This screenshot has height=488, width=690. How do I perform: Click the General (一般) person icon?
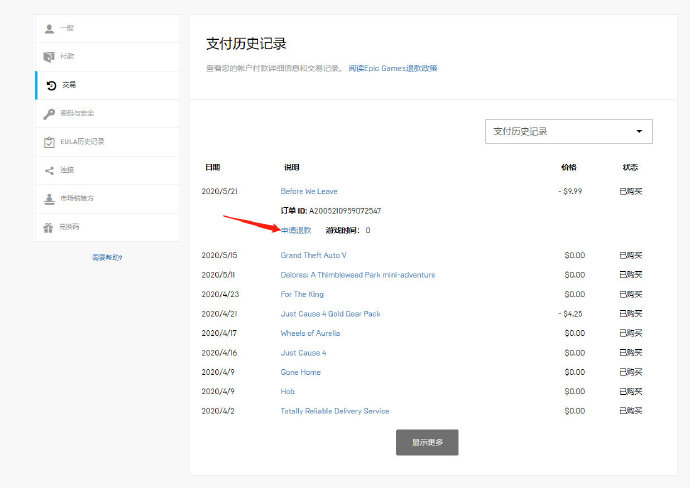click(50, 28)
